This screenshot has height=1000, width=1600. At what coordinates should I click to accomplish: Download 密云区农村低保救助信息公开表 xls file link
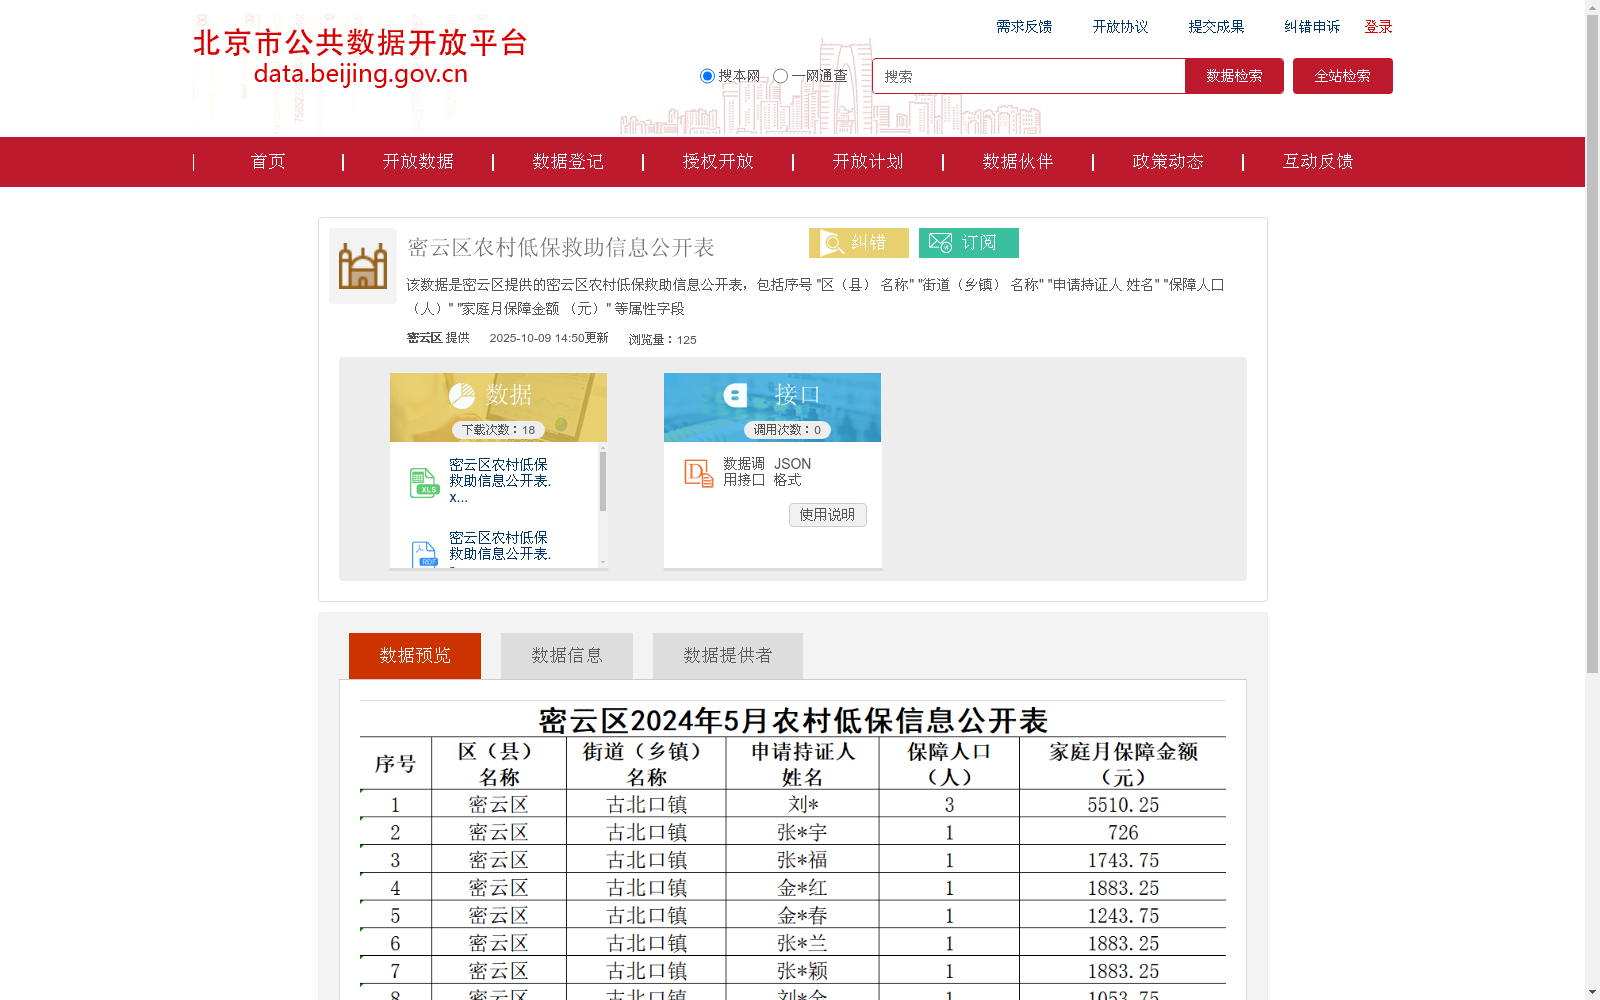point(500,481)
